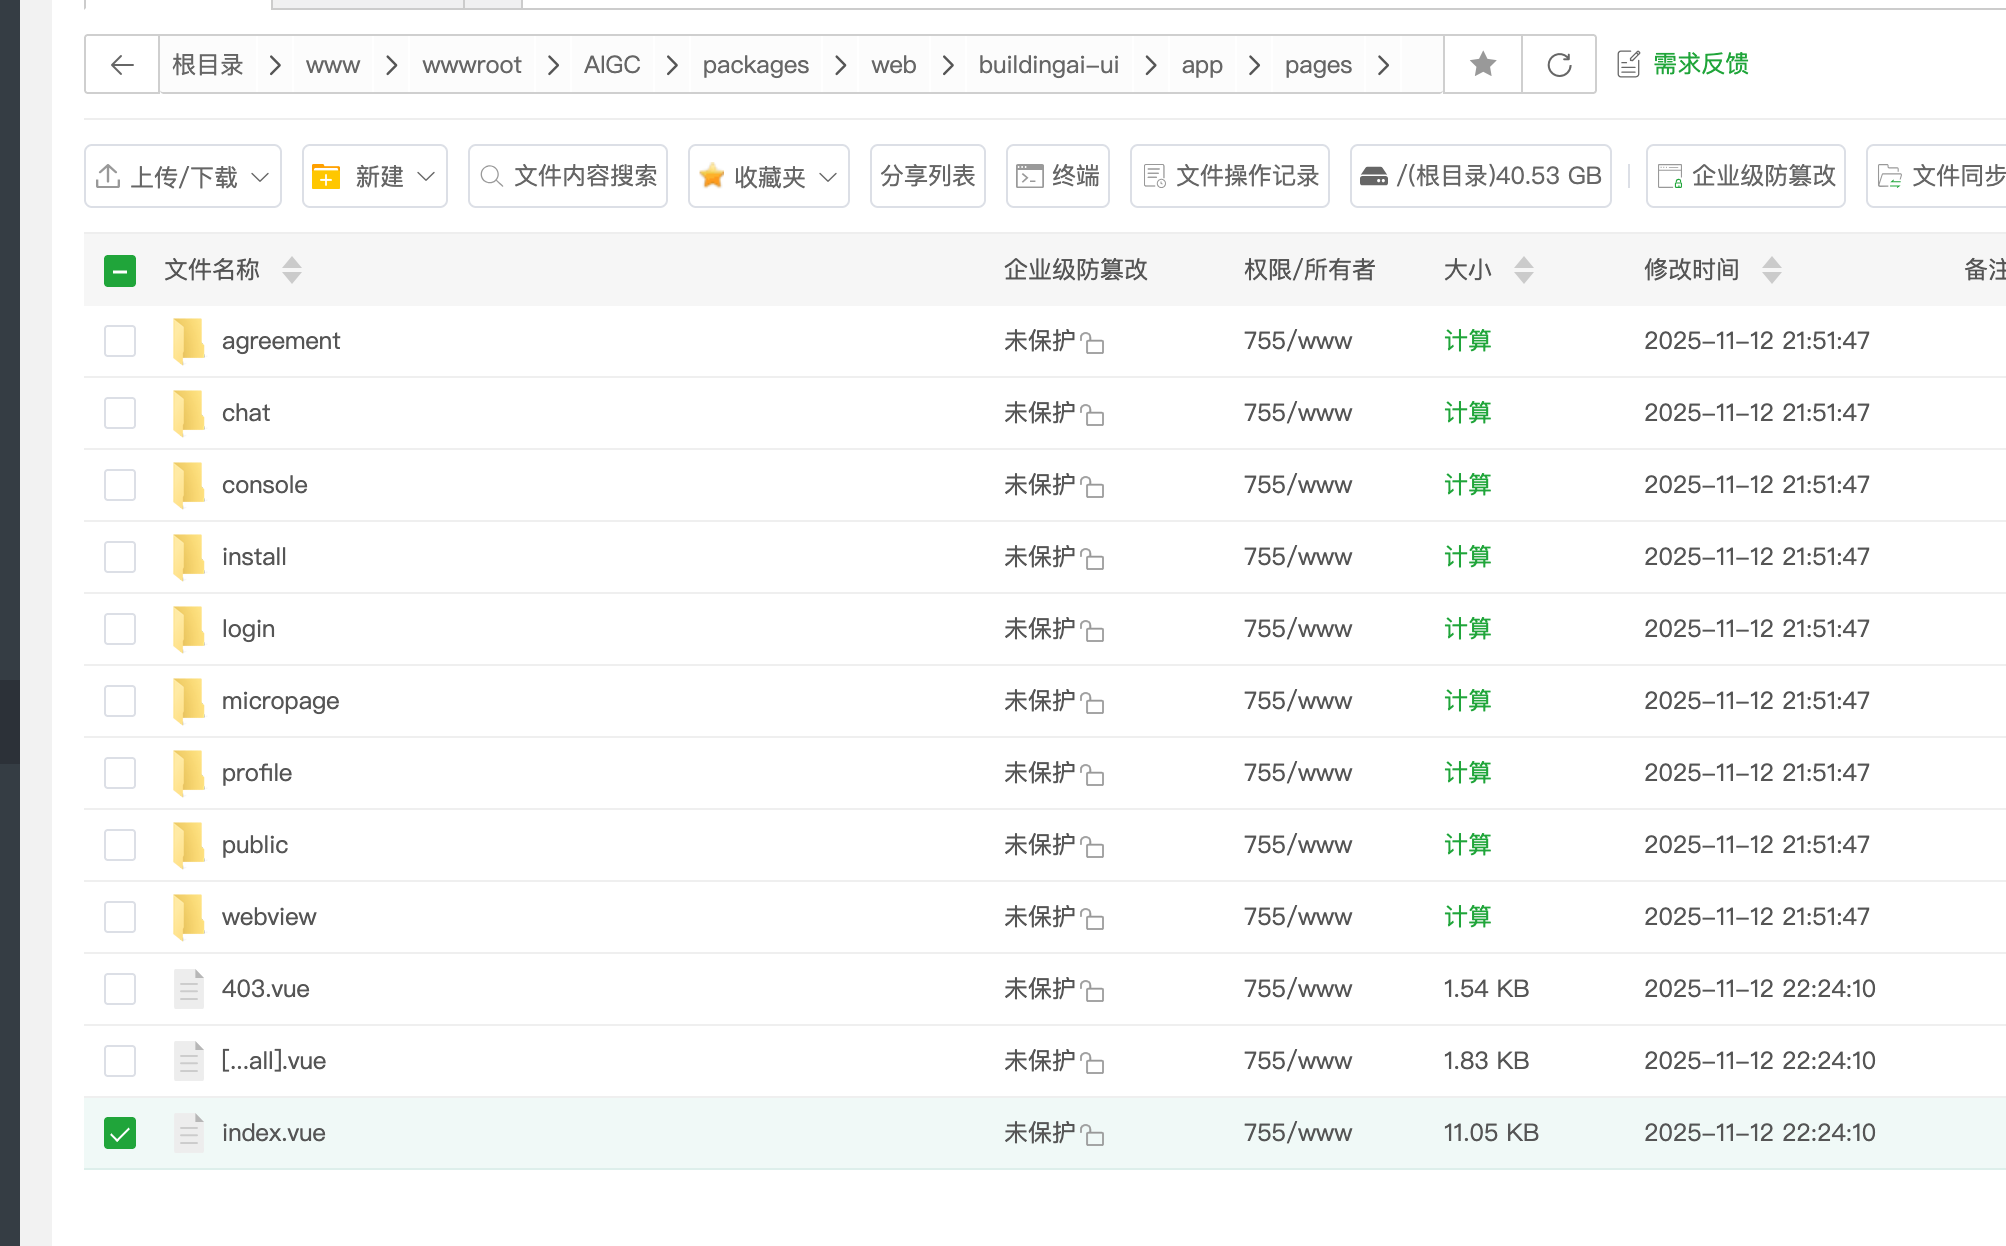Open the 新建 dropdown menu
Viewport: 2006px width, 1246px height.
375,176
